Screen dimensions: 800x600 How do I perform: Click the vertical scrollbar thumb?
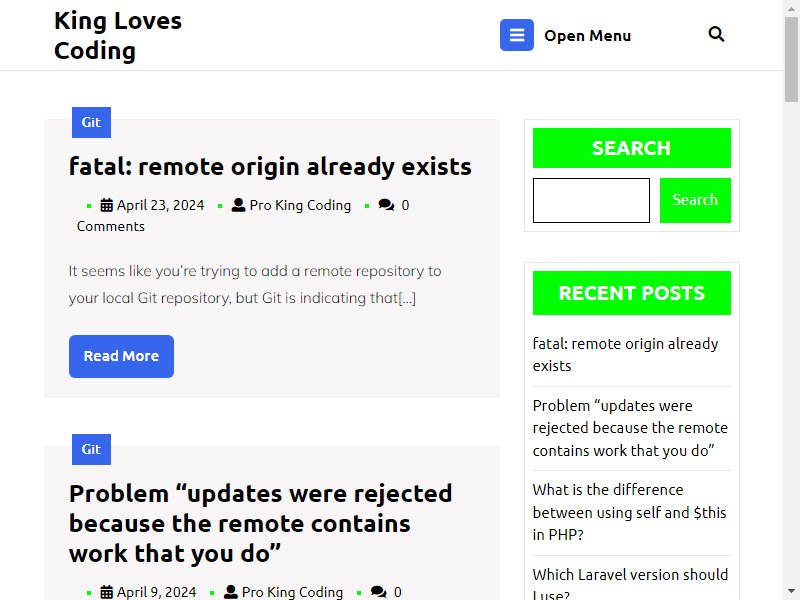(791, 59)
